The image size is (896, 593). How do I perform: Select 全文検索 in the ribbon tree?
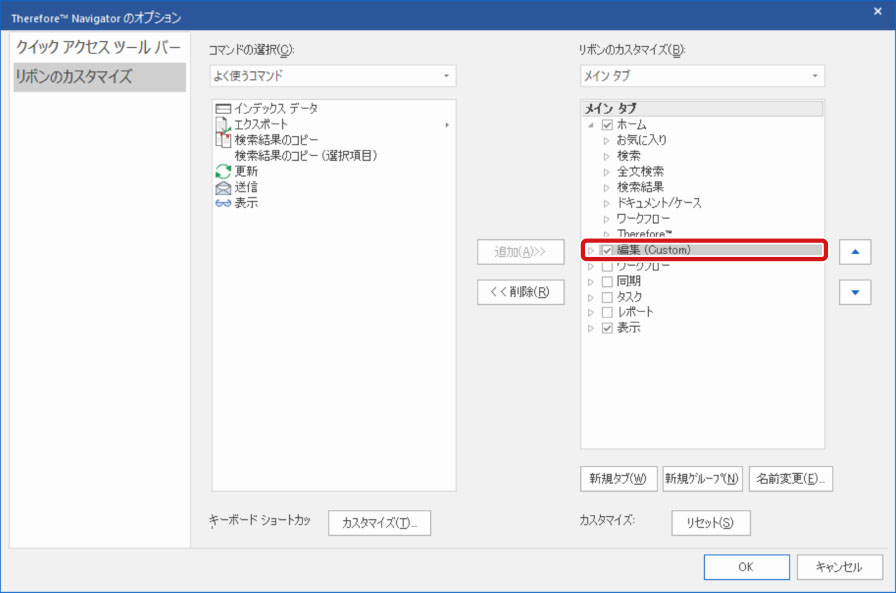(x=640, y=172)
